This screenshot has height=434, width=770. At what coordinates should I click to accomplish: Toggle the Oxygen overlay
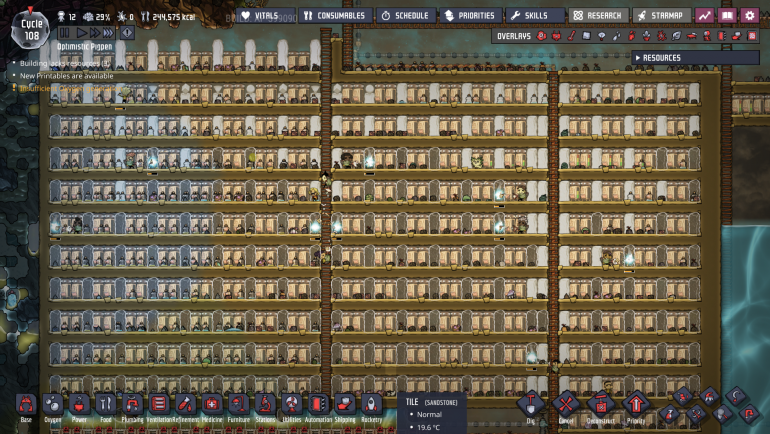(x=542, y=36)
